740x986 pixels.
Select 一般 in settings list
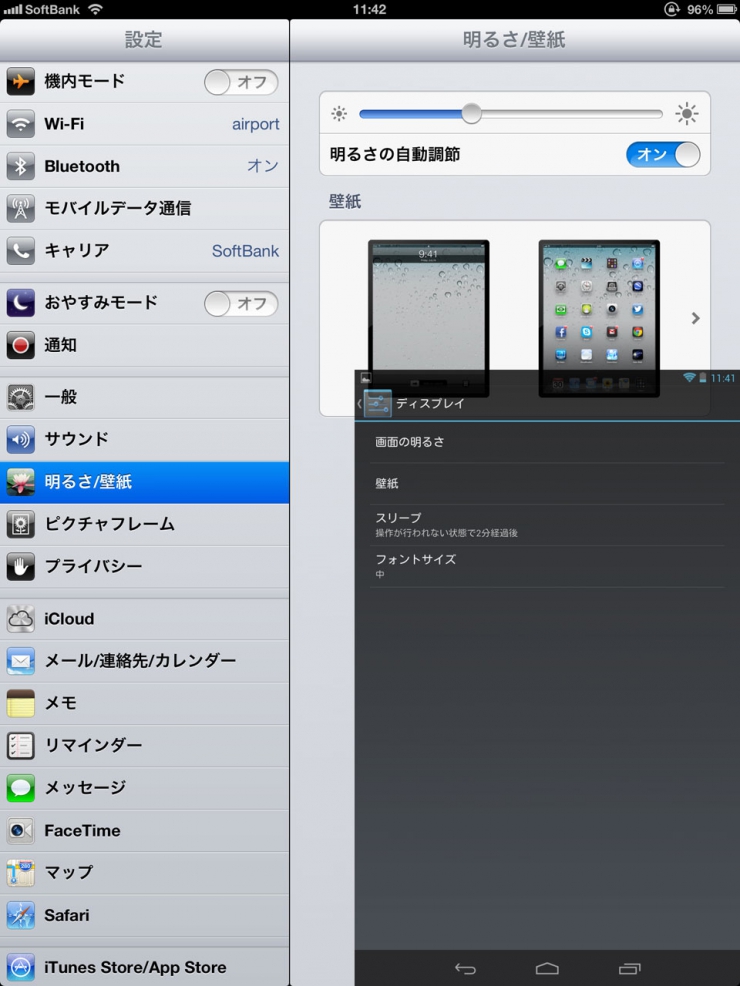click(x=145, y=397)
